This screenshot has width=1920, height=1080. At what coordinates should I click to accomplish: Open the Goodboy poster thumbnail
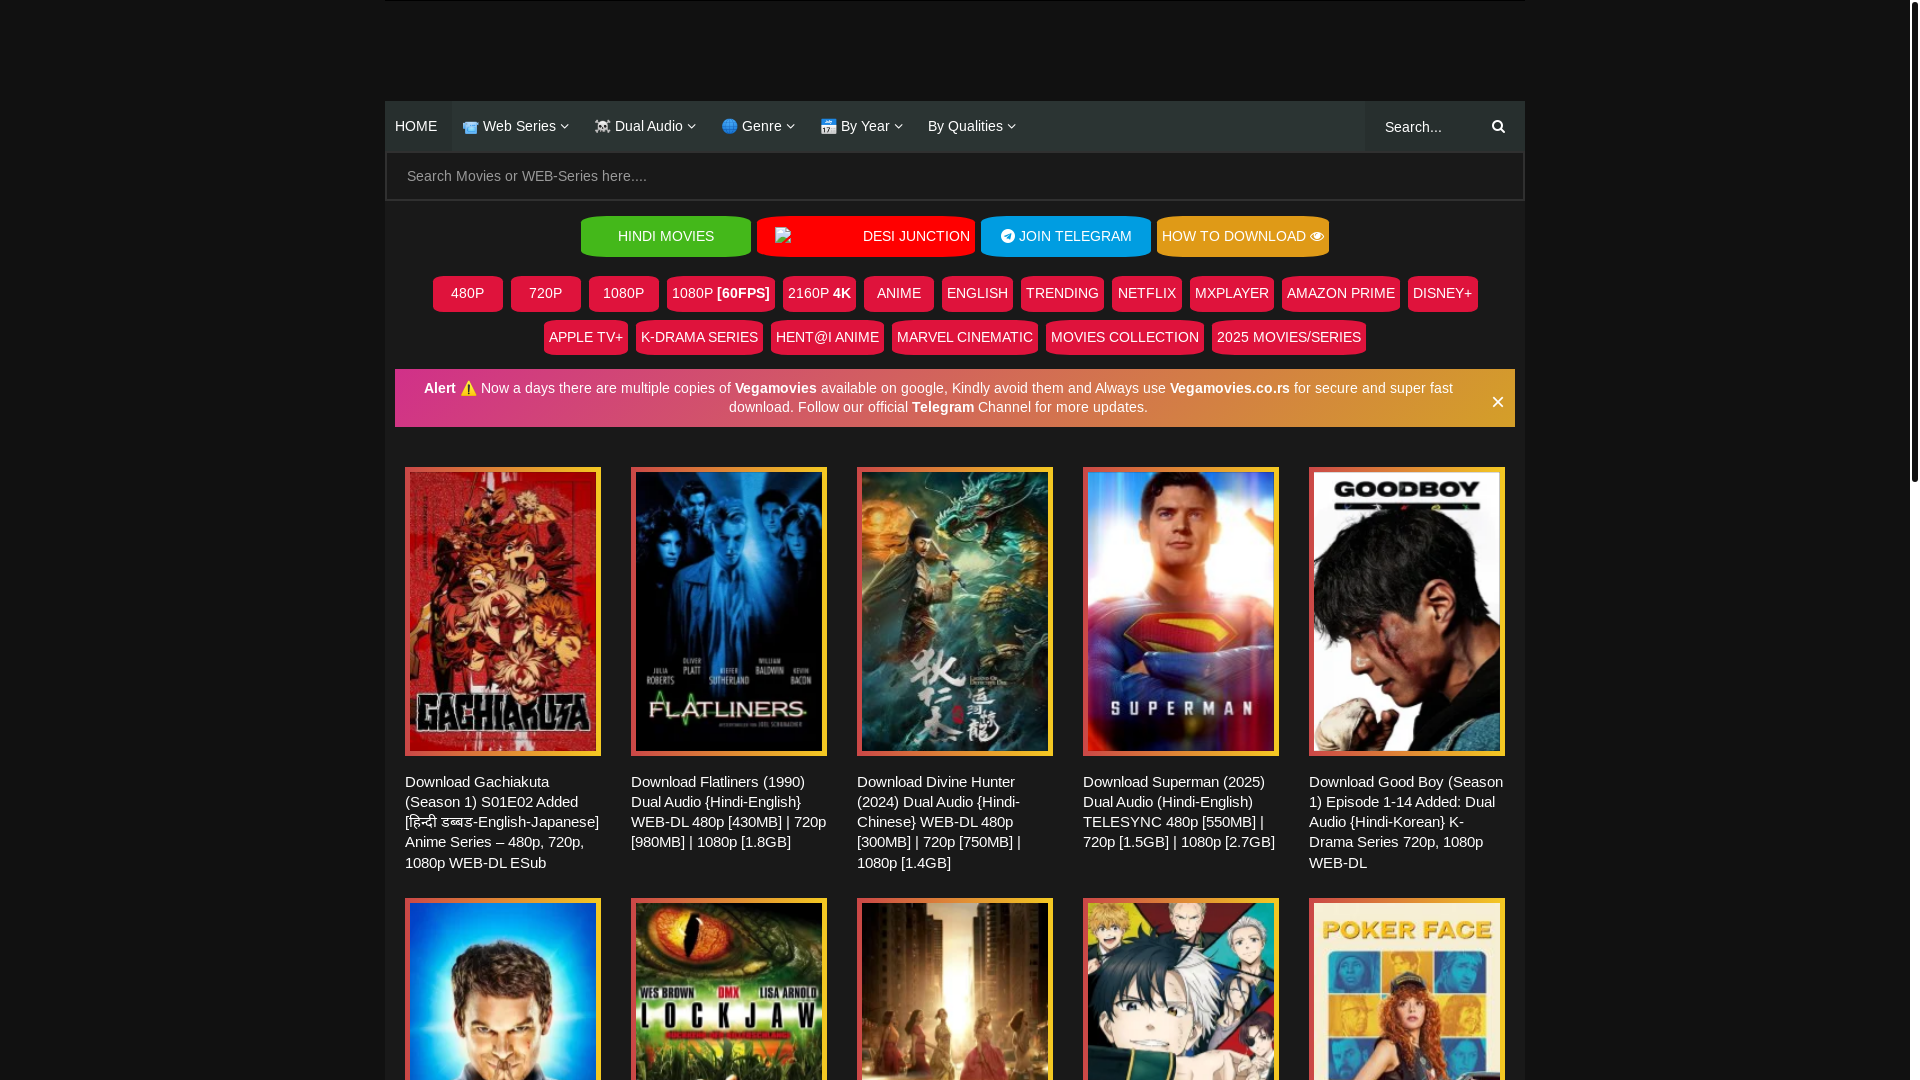tap(1407, 611)
